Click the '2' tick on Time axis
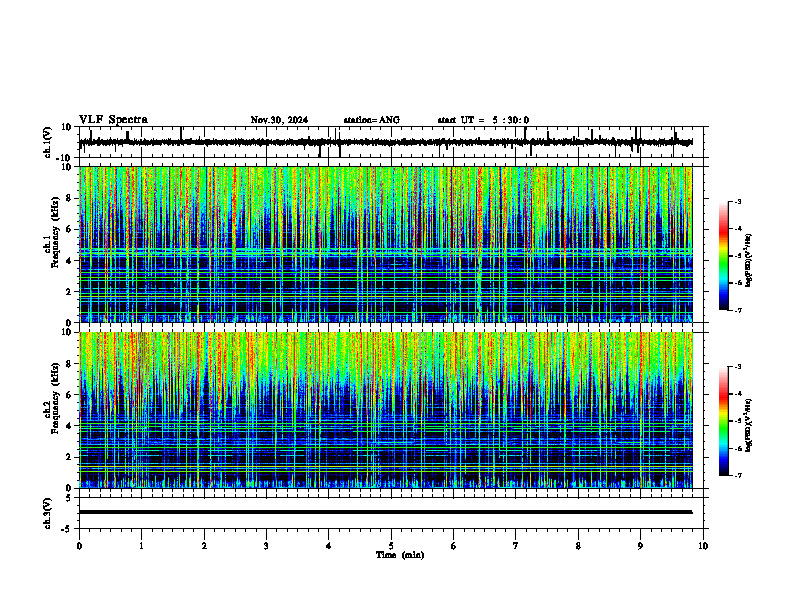792x612 pixels. click(204, 546)
